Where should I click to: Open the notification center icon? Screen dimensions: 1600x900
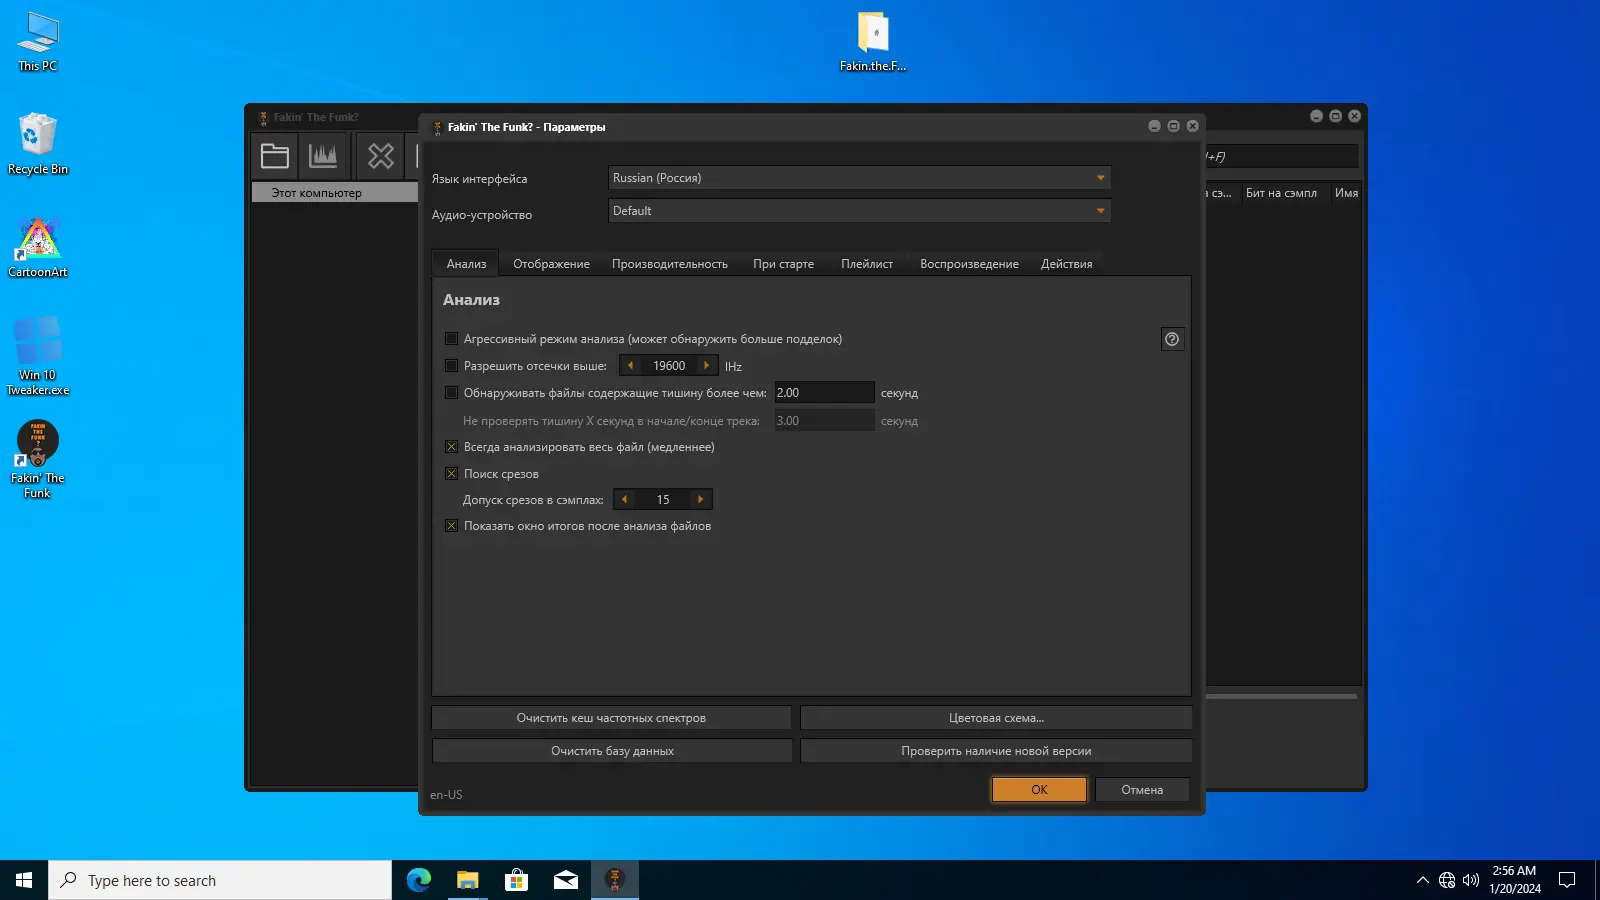tap(1567, 880)
